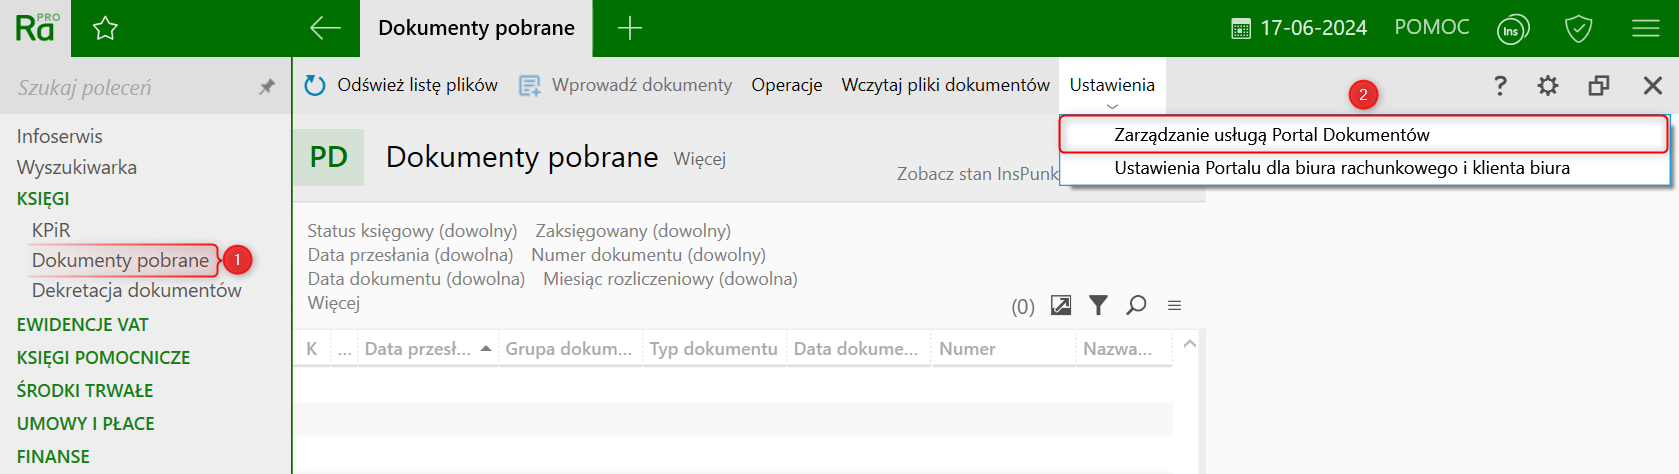Screen dimensions: 1679x474
Task: Click the scroll up chevron of table
Action: pyautogui.click(x=1189, y=344)
